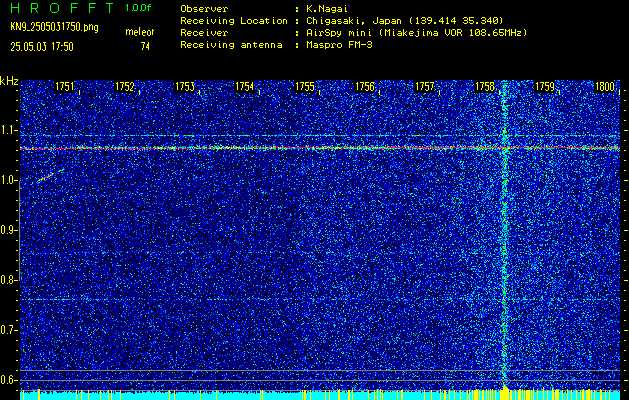
Task: Click the slanted meteor echo trace near 1751
Action: click(x=50, y=176)
